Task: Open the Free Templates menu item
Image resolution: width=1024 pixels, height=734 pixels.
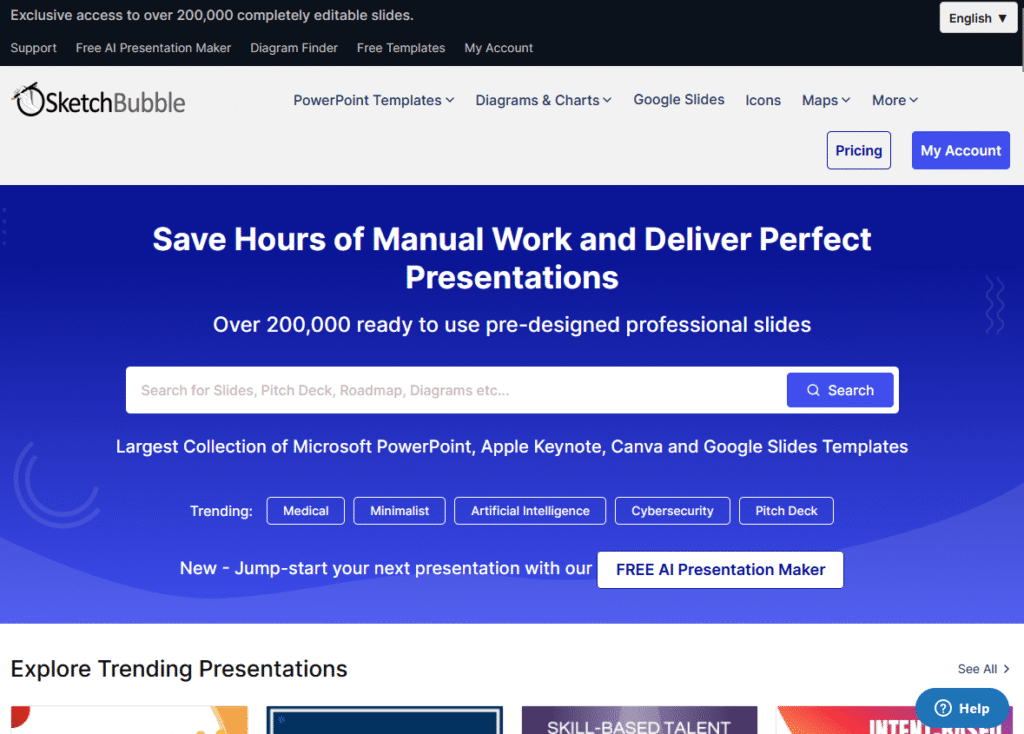Action: 400,48
